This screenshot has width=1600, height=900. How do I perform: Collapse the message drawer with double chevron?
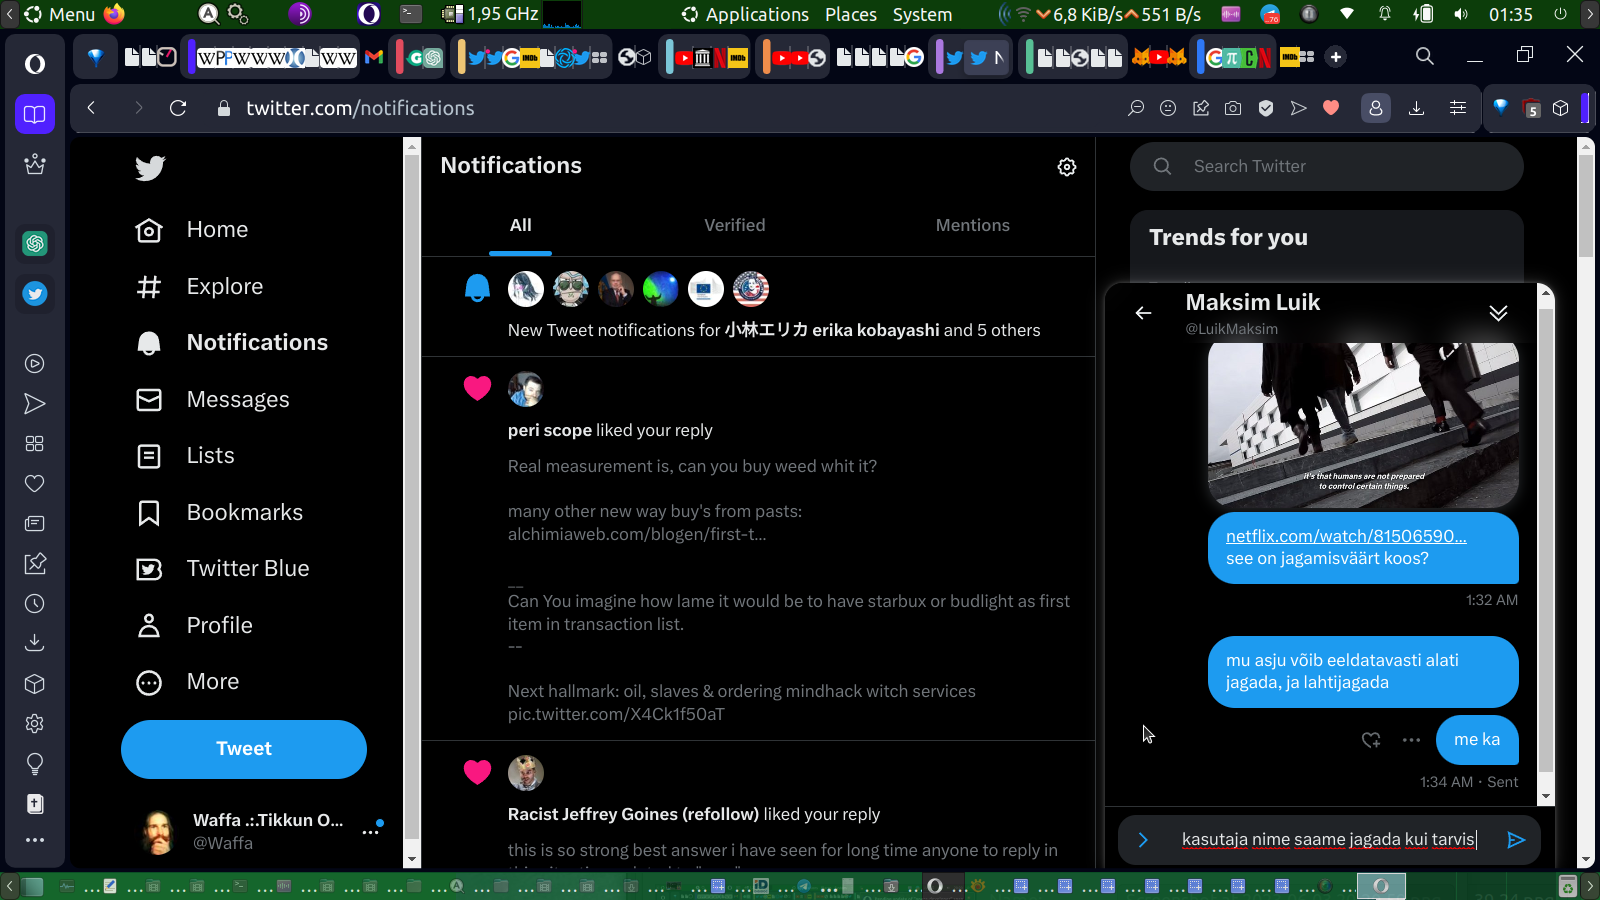(1498, 313)
